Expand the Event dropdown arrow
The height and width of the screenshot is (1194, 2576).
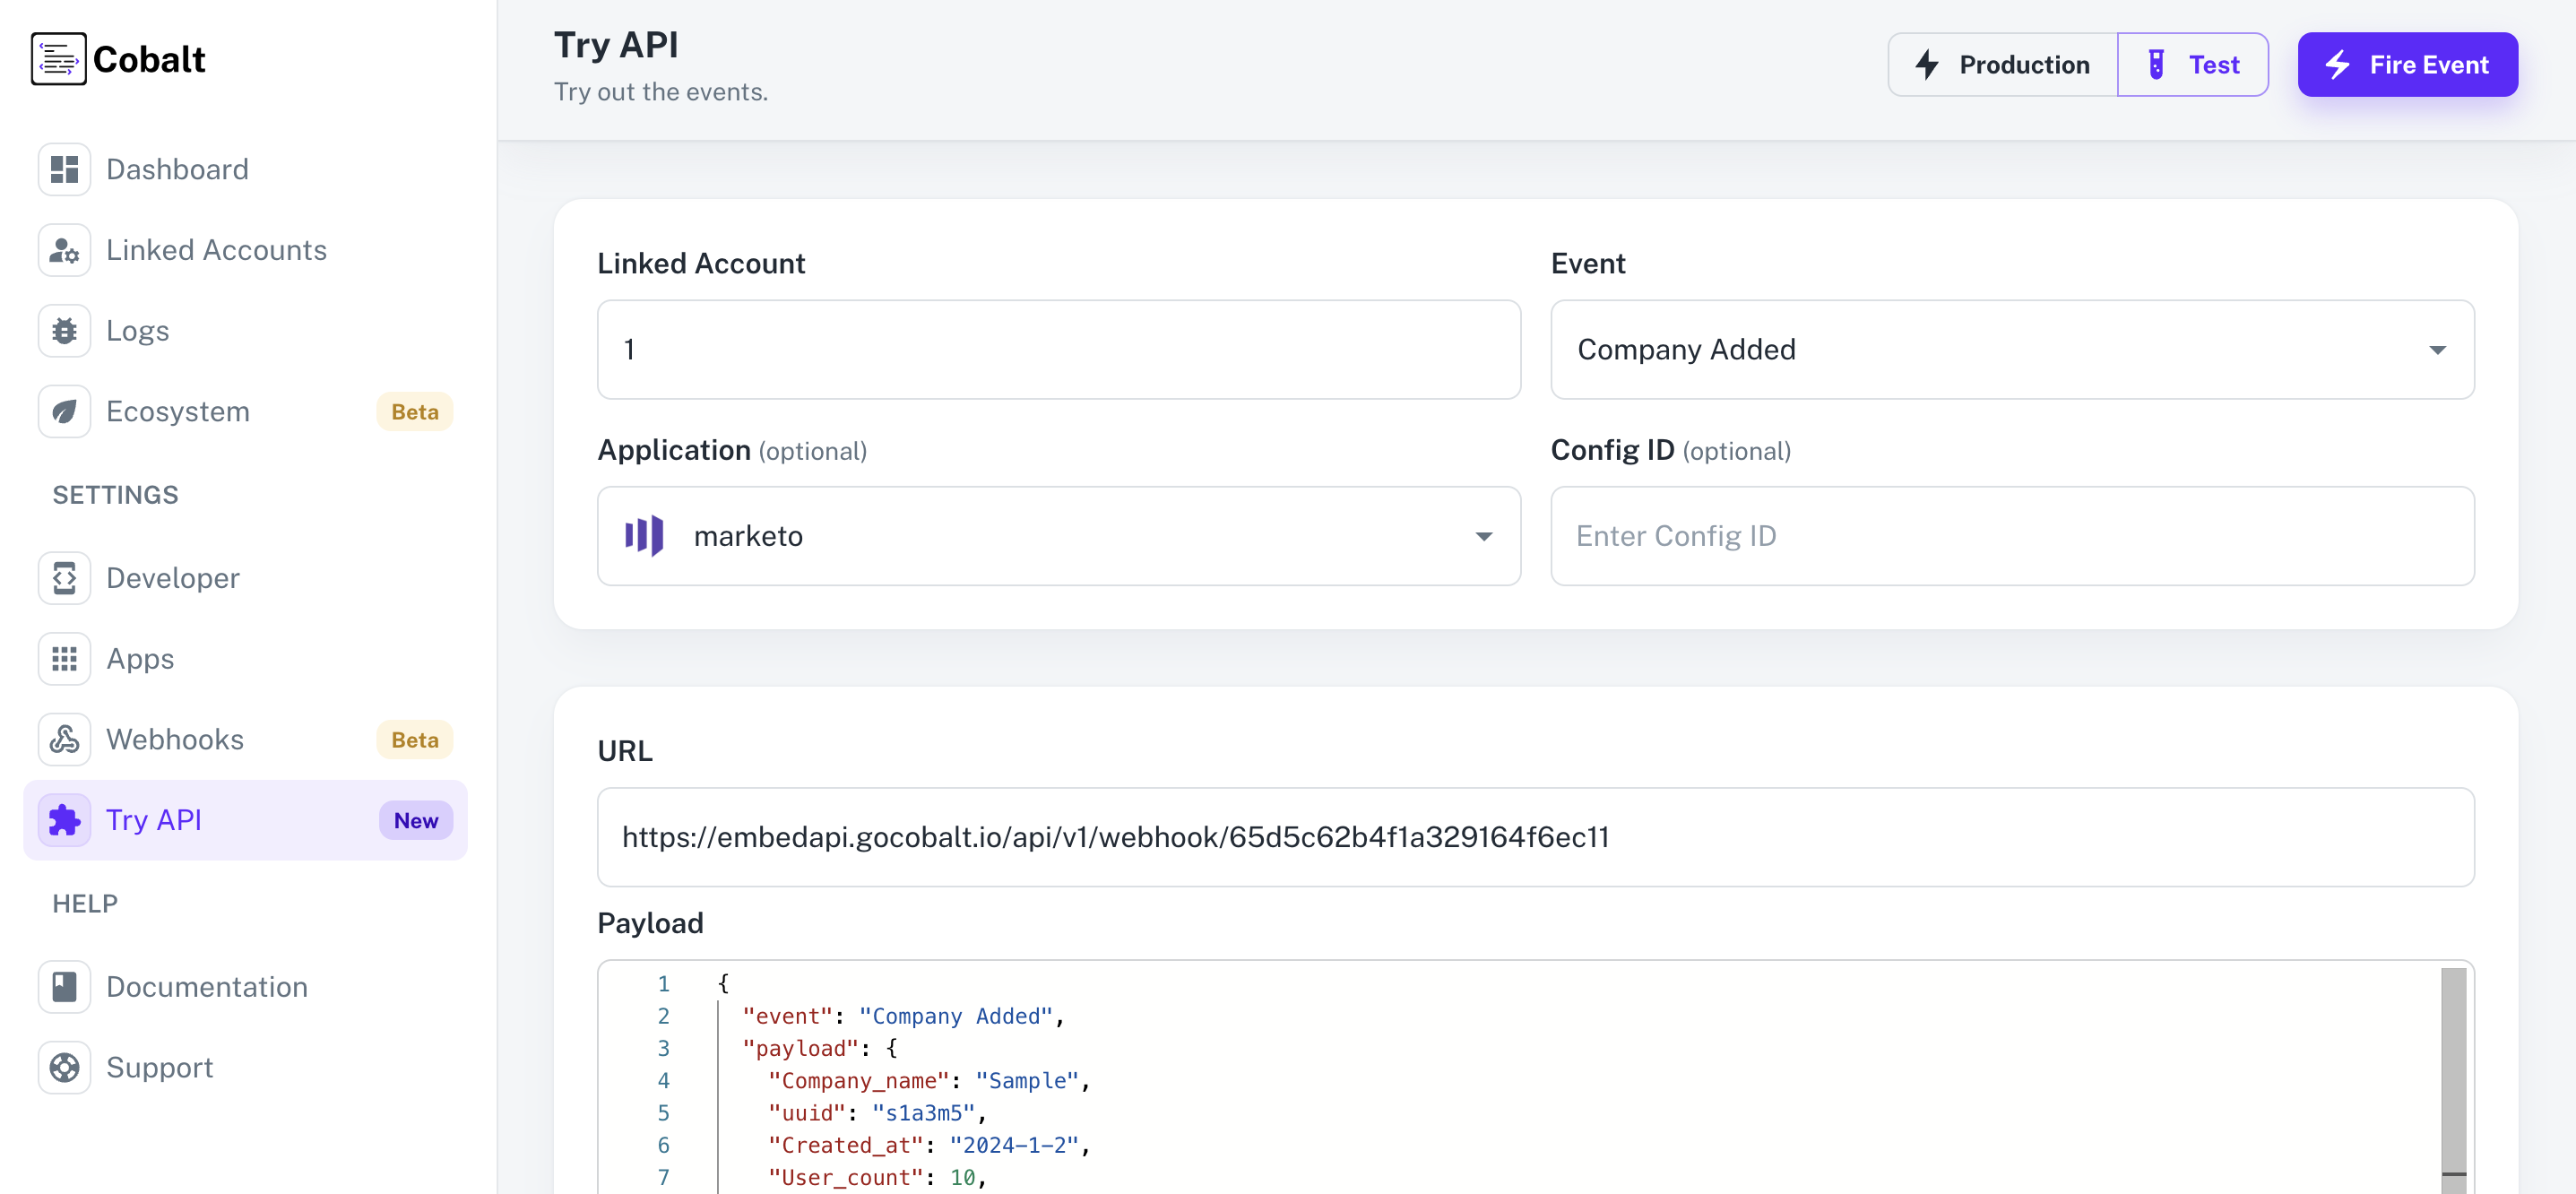tap(2437, 350)
